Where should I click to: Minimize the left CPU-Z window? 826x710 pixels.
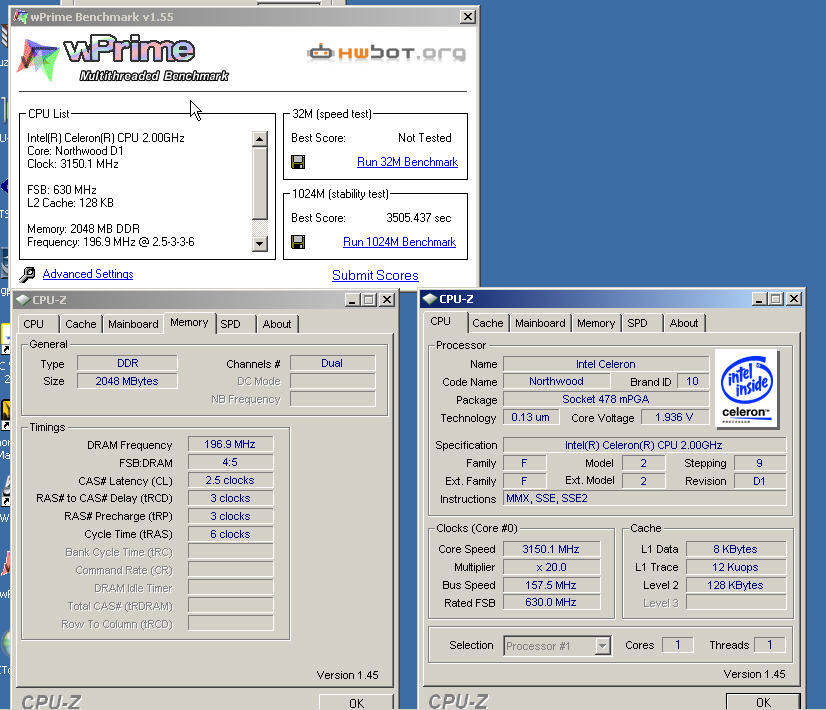352,300
